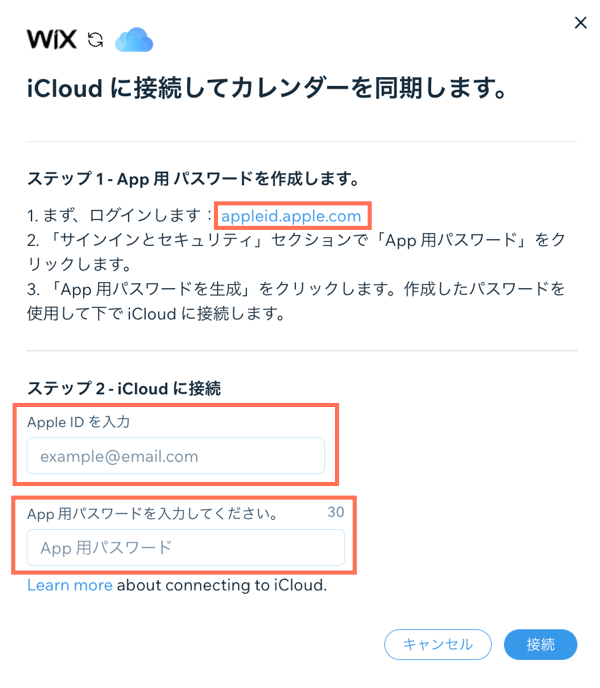Click the Wix logo
600x688 pixels.
click(x=51, y=40)
